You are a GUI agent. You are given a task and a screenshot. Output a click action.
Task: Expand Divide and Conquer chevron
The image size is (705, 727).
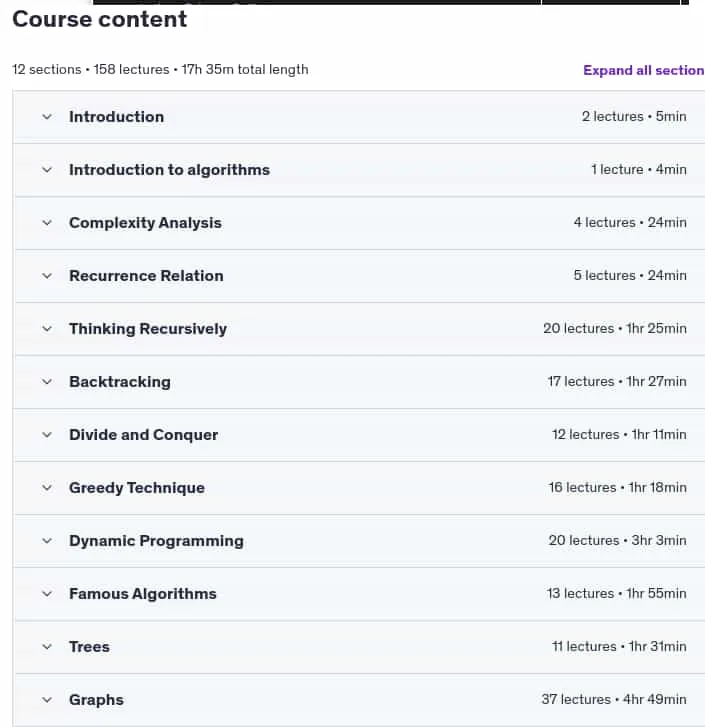47,435
